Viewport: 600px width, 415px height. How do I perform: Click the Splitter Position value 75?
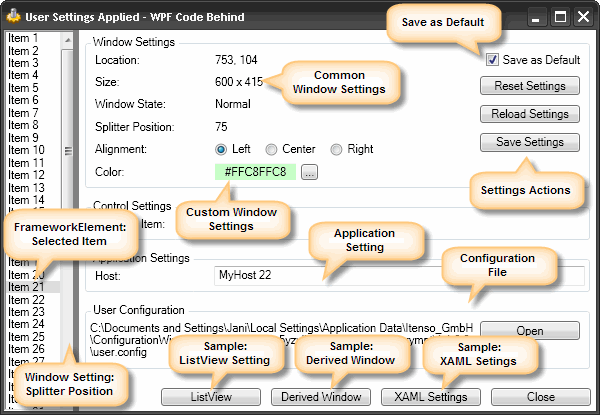[221, 127]
